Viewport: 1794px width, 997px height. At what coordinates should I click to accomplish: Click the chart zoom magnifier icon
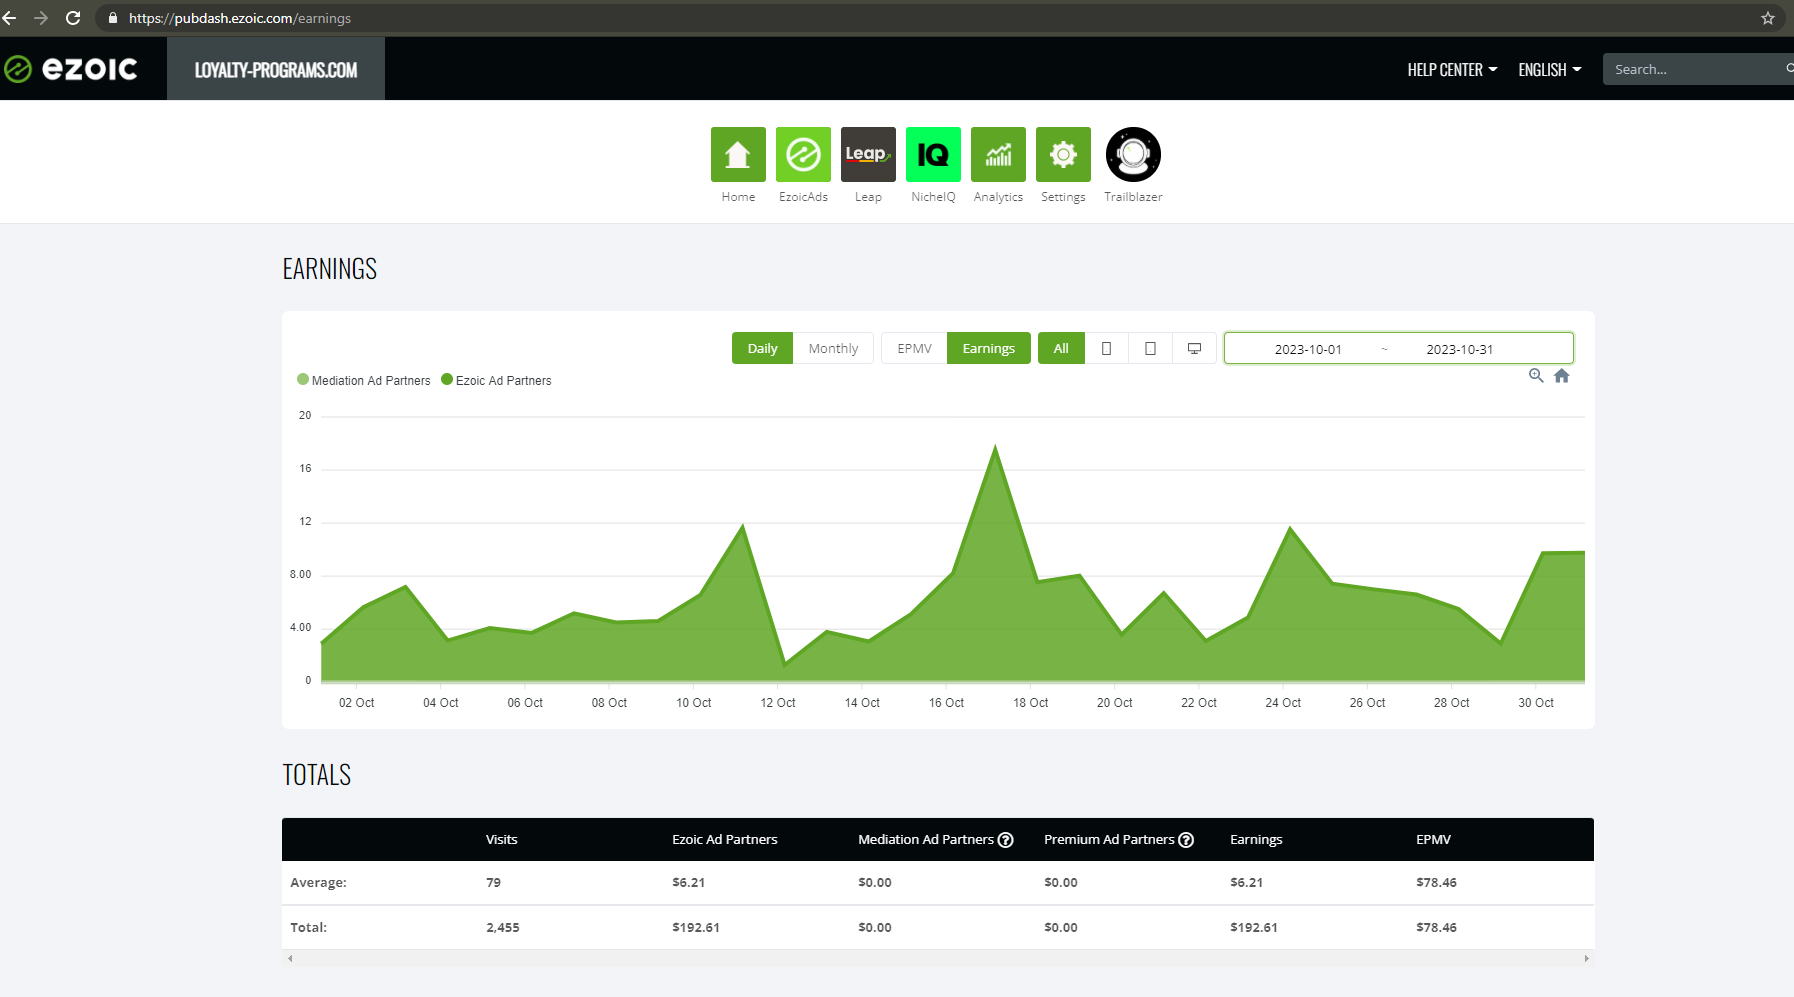point(1536,376)
